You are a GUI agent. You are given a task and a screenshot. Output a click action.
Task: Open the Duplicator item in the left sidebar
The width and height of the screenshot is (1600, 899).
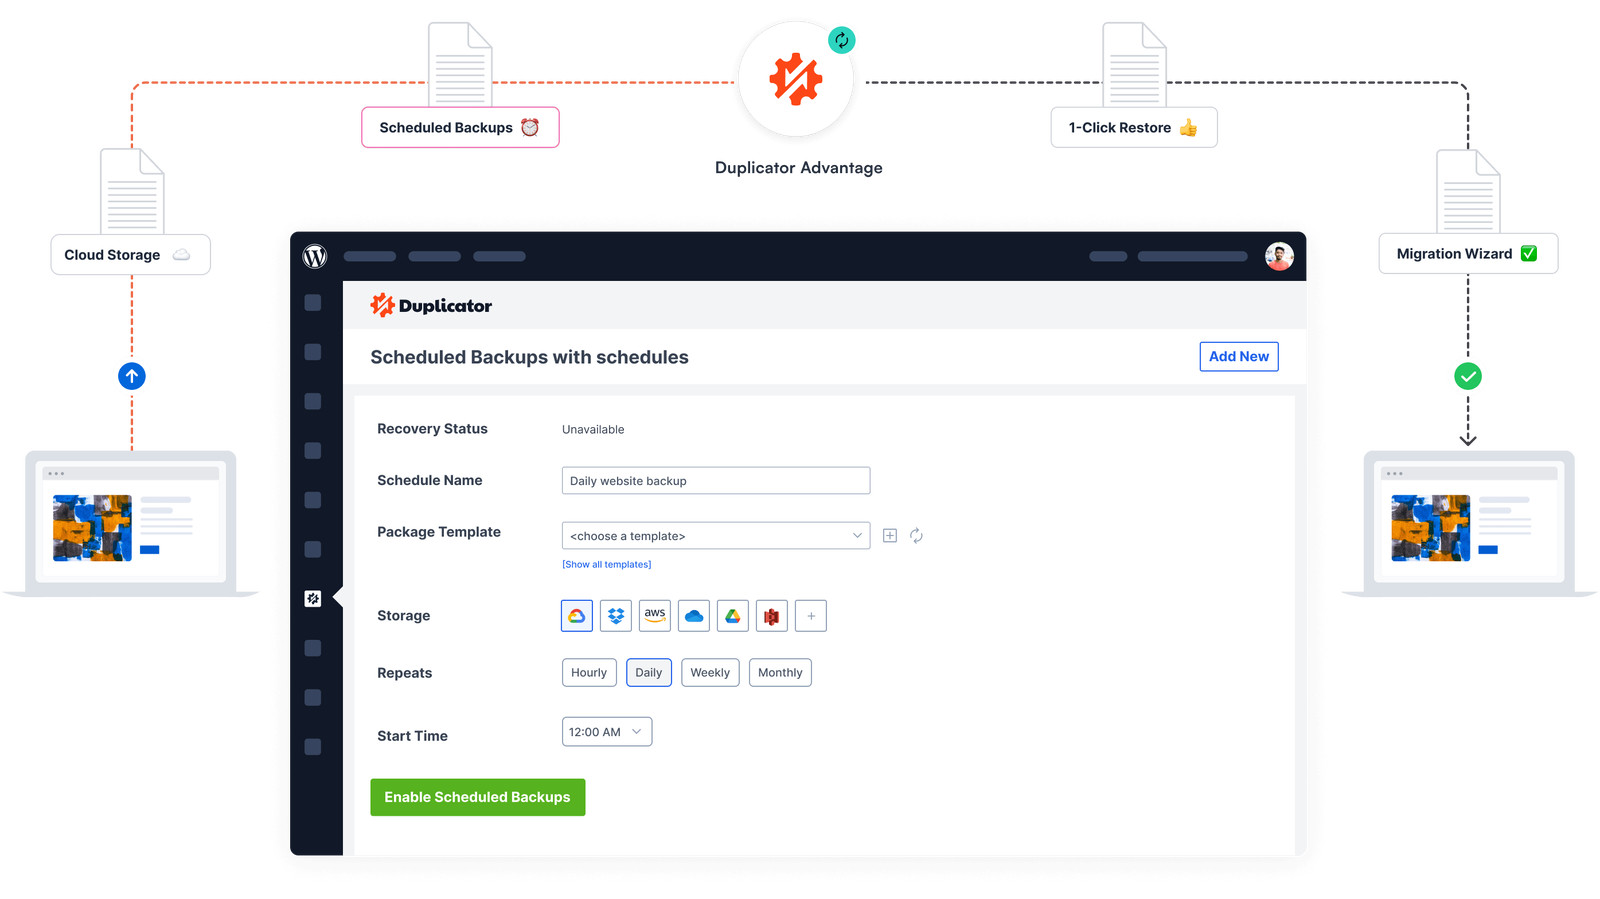click(x=313, y=598)
